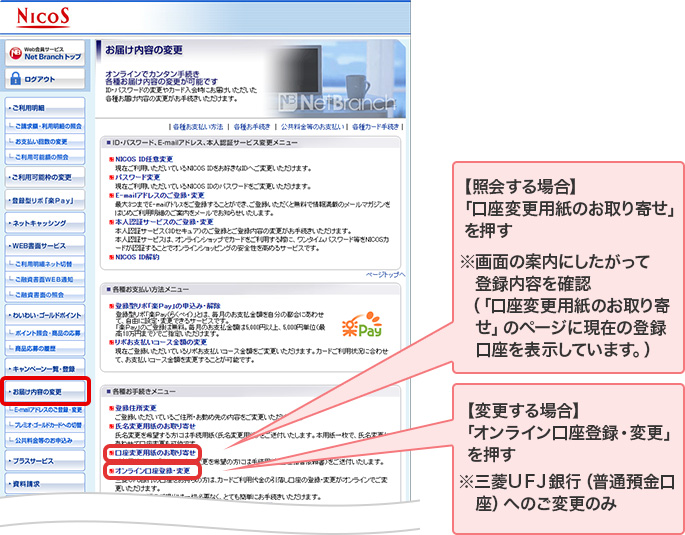Jump to 公共料金等のお支払い anchor link
685x535 pixels.
312,127
